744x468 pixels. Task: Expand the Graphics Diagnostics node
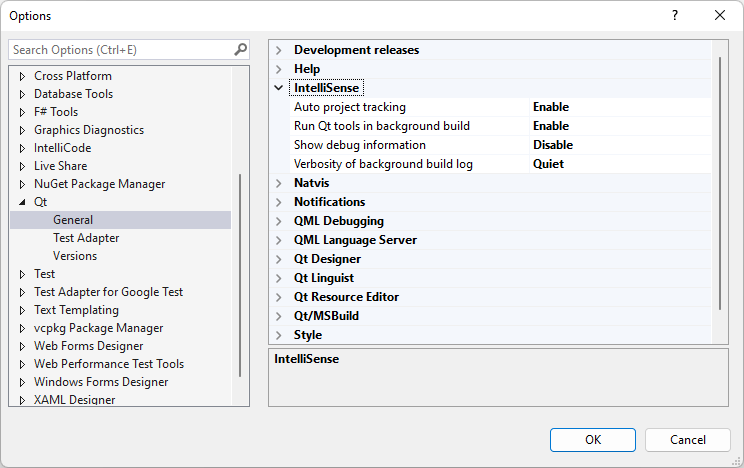[22, 130]
